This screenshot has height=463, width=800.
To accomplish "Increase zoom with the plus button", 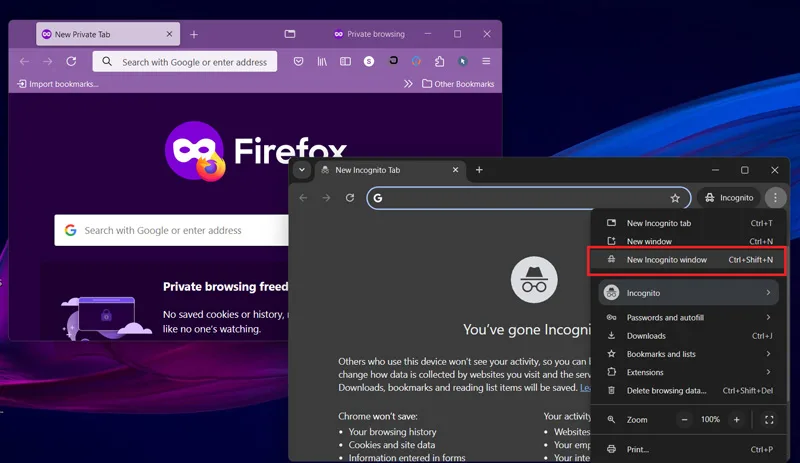I will [736, 420].
